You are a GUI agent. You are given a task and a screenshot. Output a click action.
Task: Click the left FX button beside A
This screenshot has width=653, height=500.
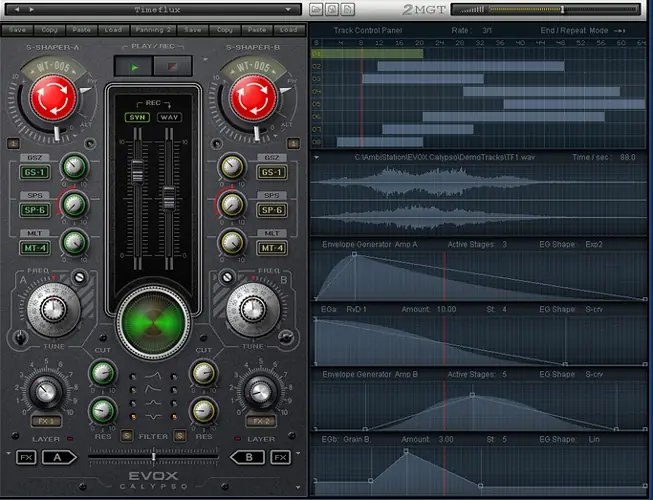[x=26, y=458]
